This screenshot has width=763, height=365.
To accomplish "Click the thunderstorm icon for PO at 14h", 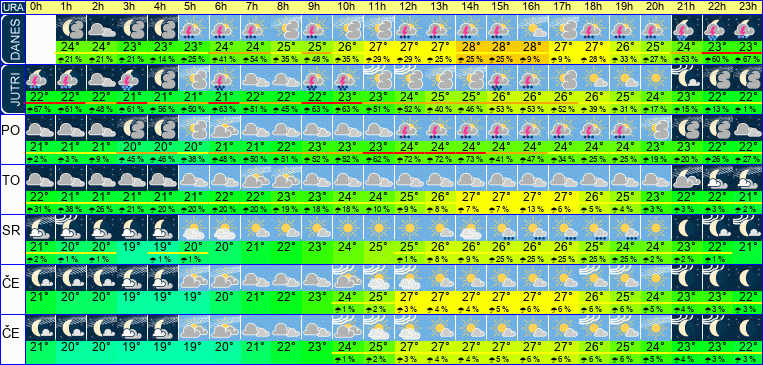I will tap(470, 128).
